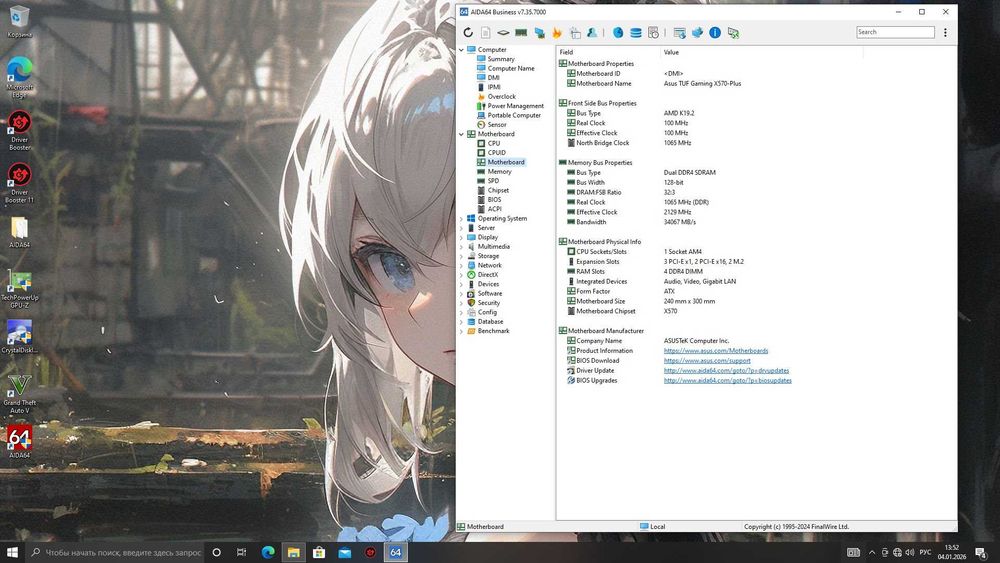Image resolution: width=1000 pixels, height=563 pixels.
Task: Click the window-with-download-arrow toolbar icon
Action: [680, 33]
